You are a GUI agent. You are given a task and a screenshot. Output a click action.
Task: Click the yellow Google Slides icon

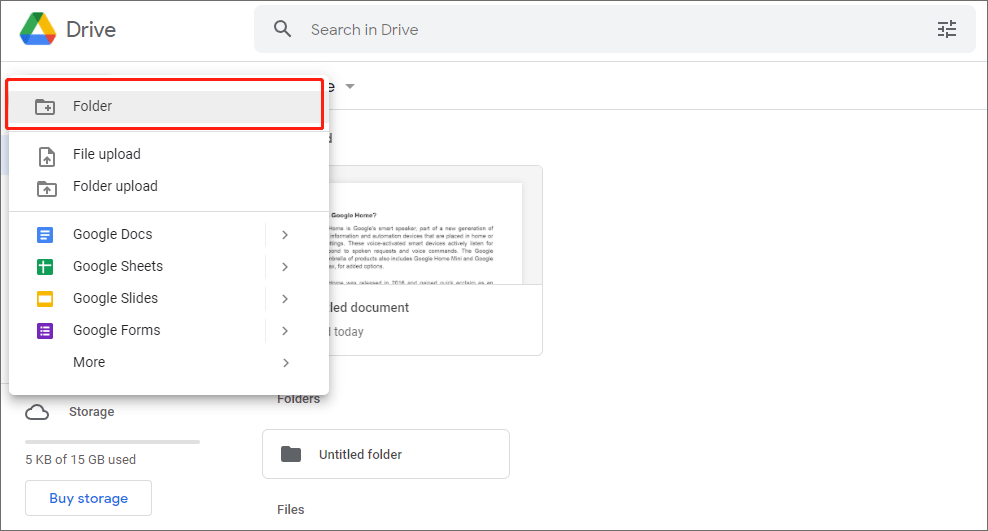pyautogui.click(x=45, y=299)
